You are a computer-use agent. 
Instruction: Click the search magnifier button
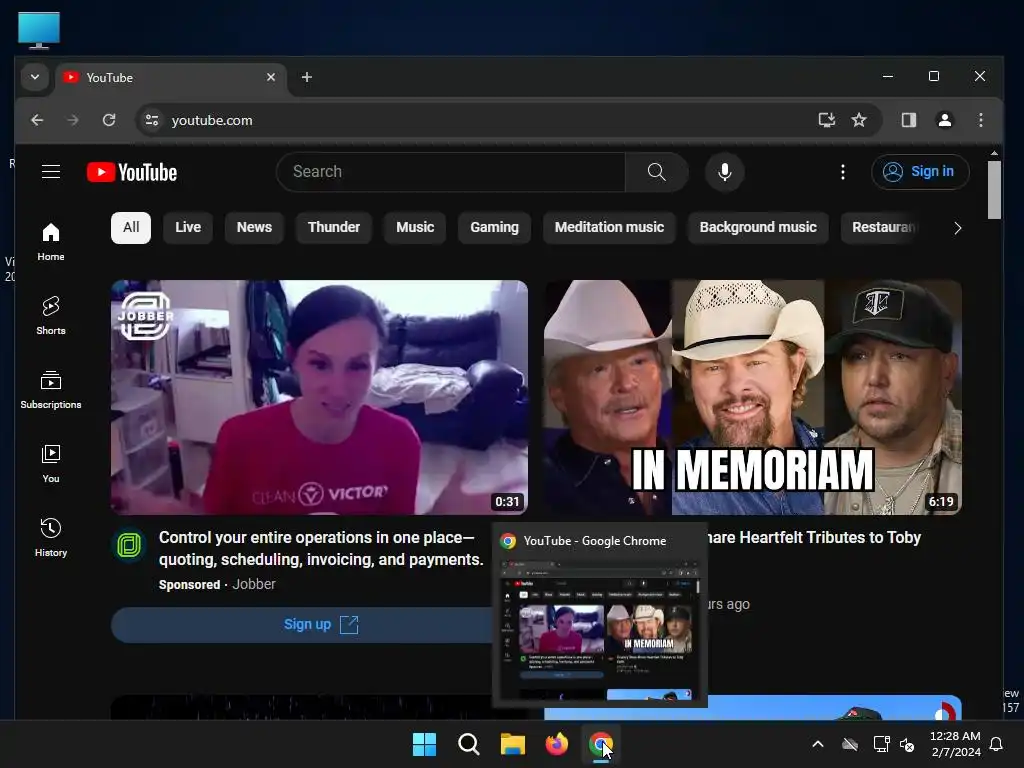pyautogui.click(x=656, y=172)
